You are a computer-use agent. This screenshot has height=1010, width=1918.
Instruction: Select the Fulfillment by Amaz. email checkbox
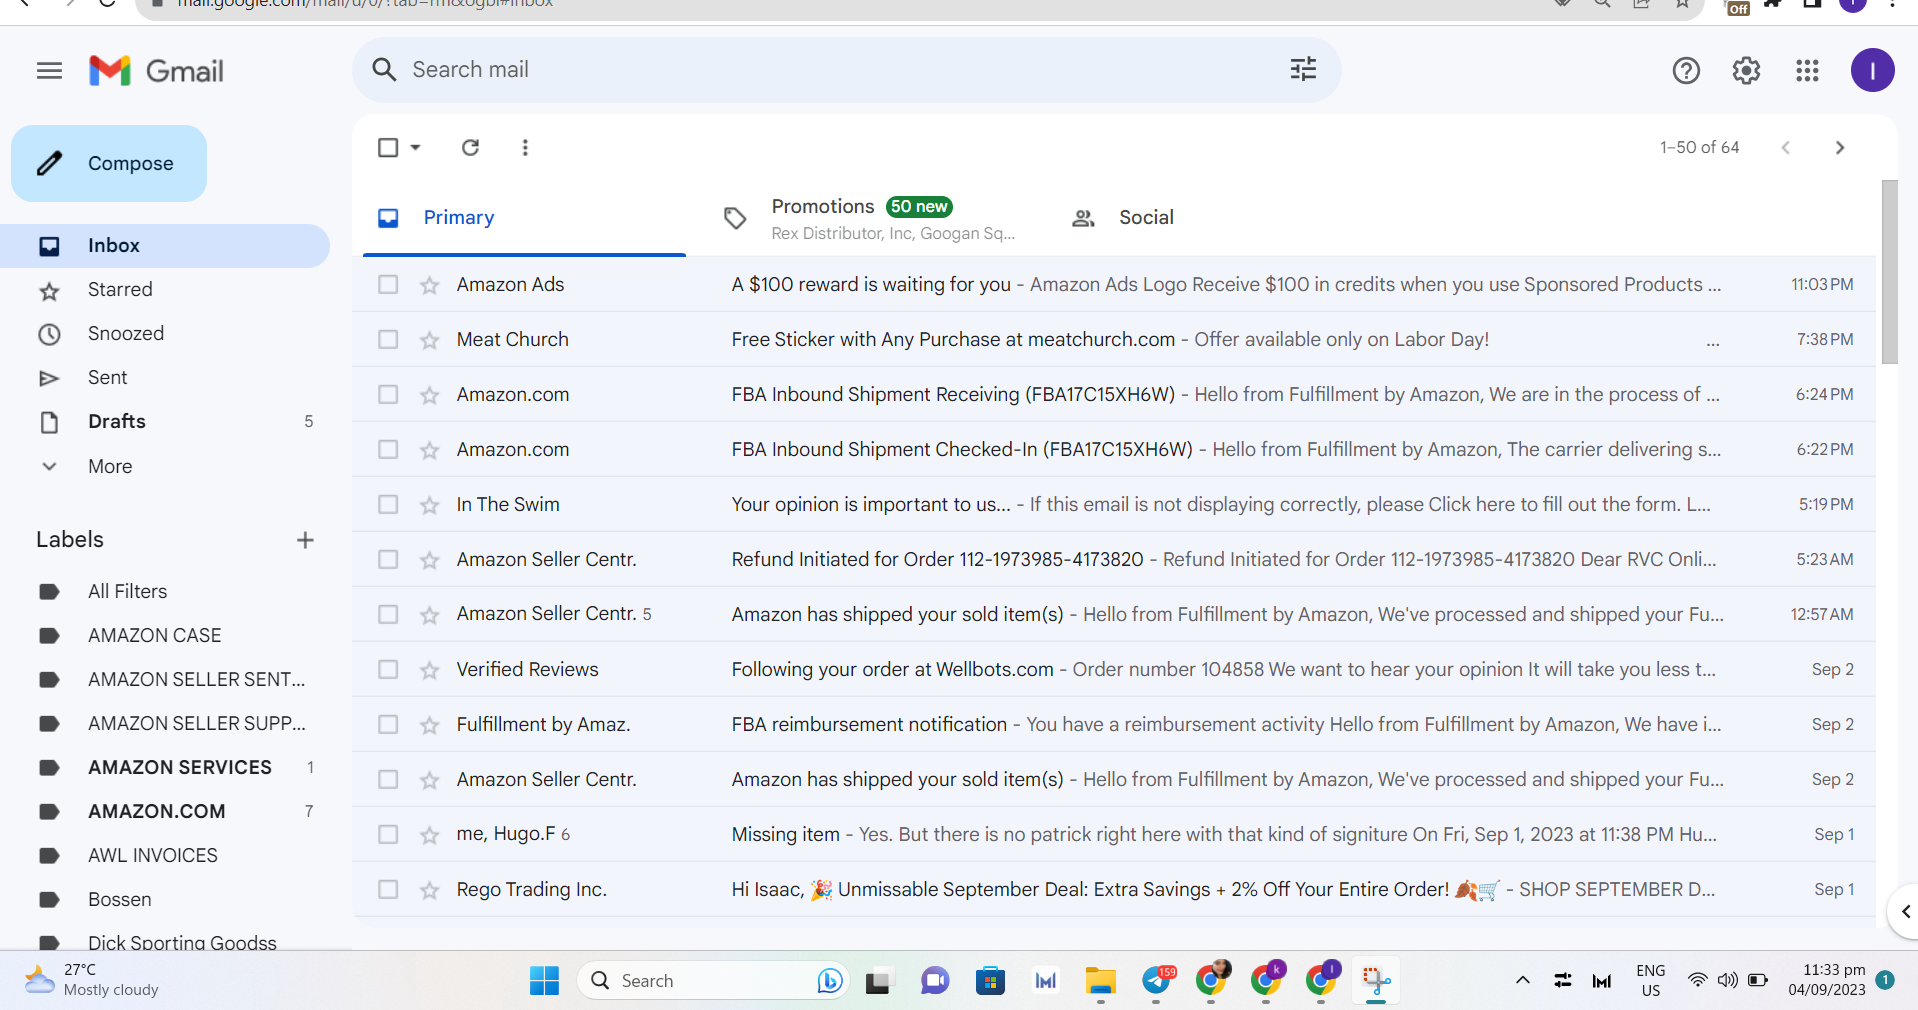coord(388,725)
